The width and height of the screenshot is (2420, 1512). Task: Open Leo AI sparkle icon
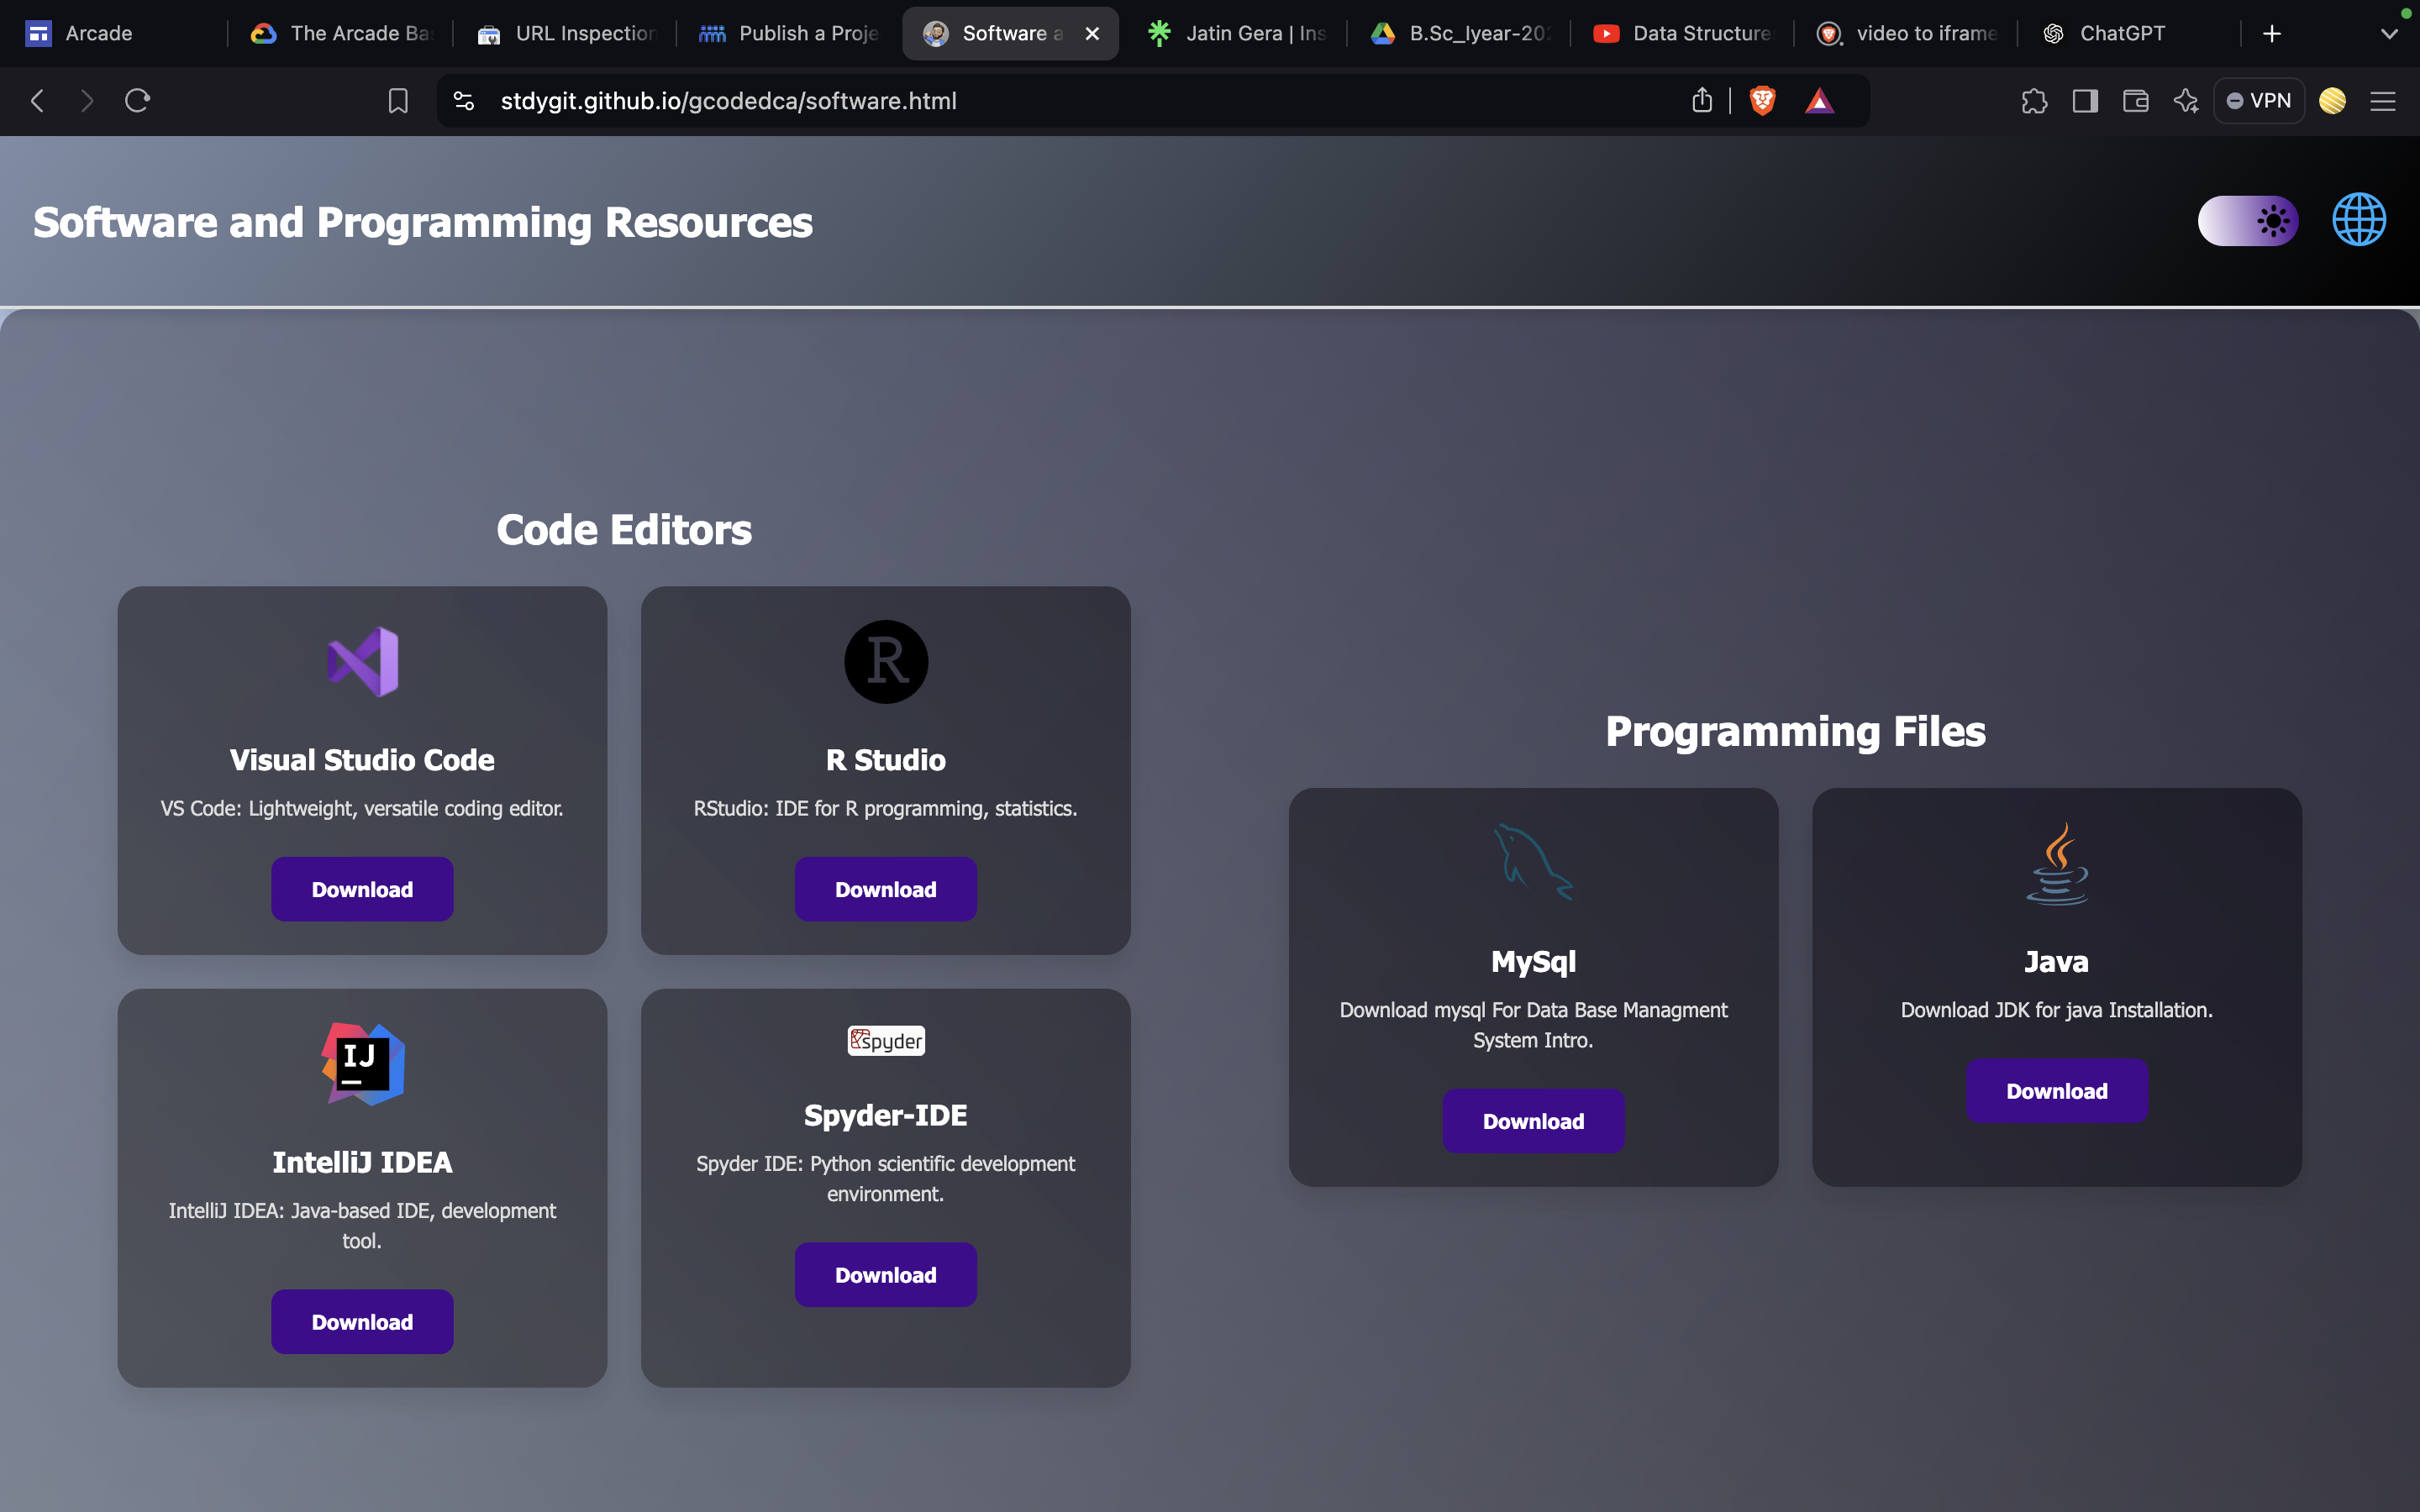click(2186, 101)
